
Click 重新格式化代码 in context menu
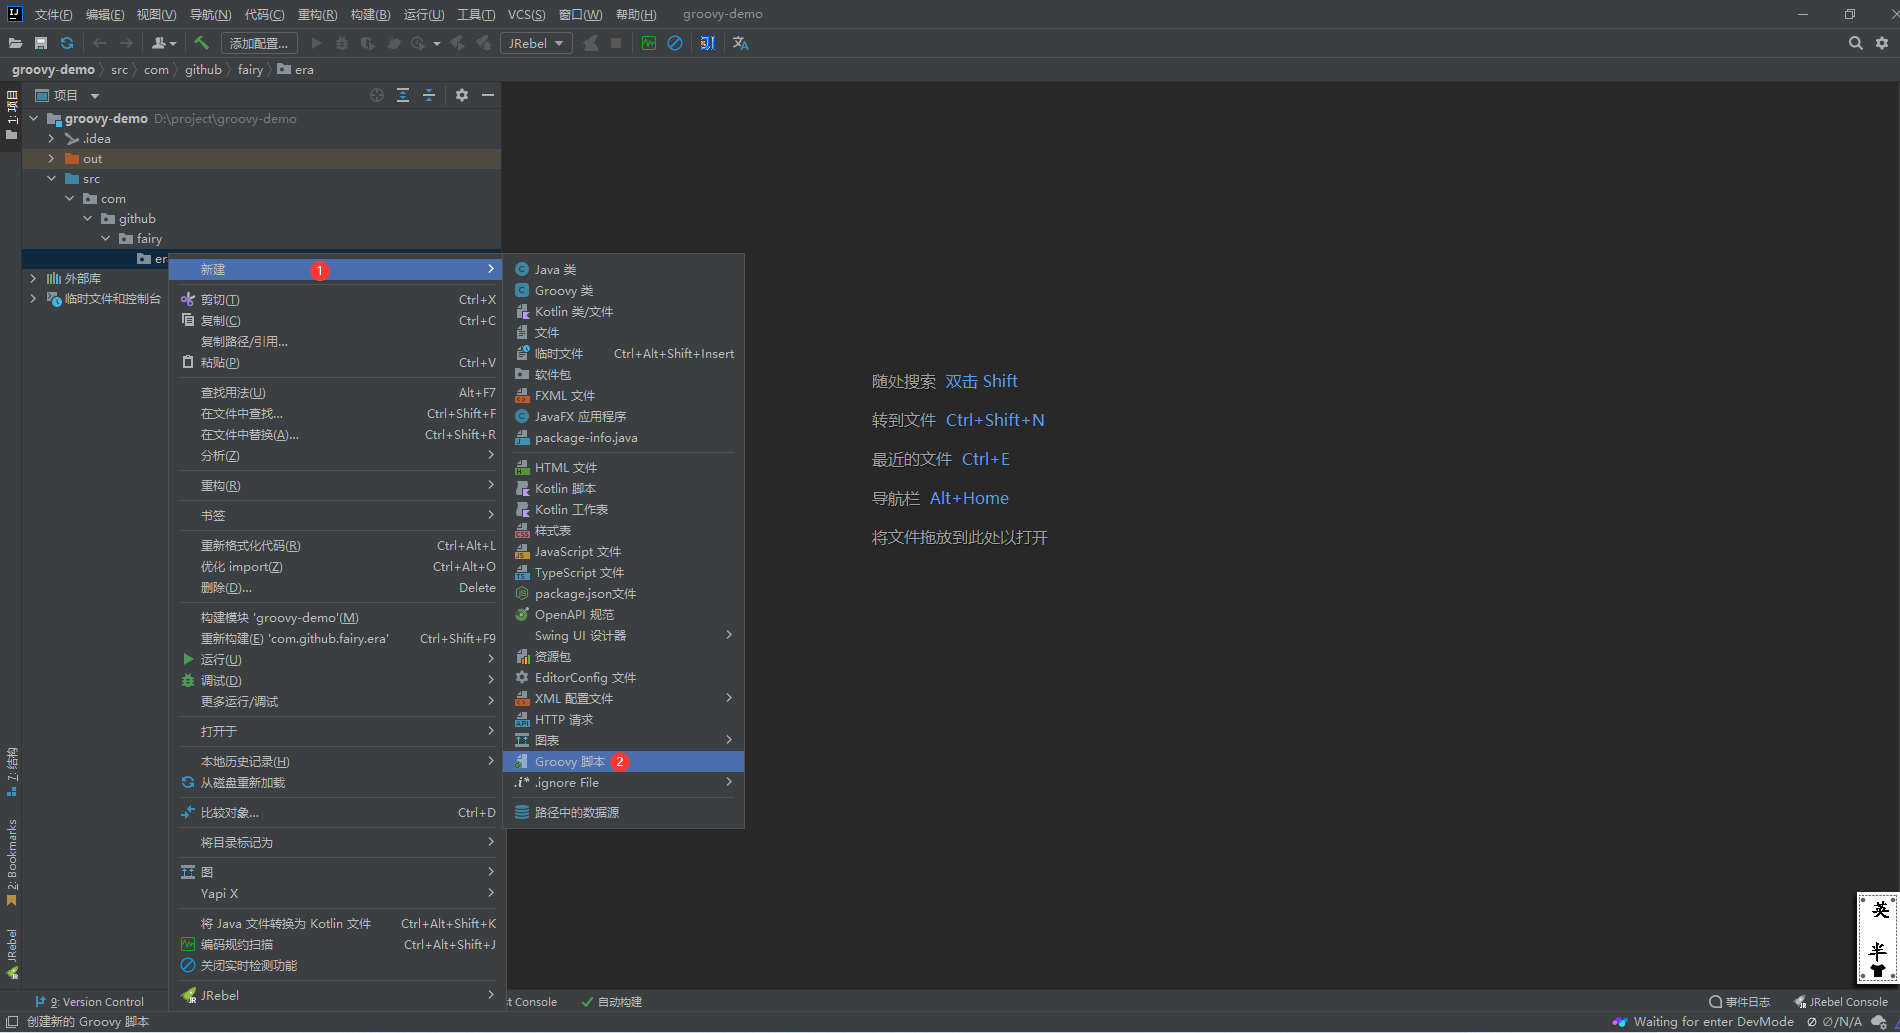tap(337, 545)
